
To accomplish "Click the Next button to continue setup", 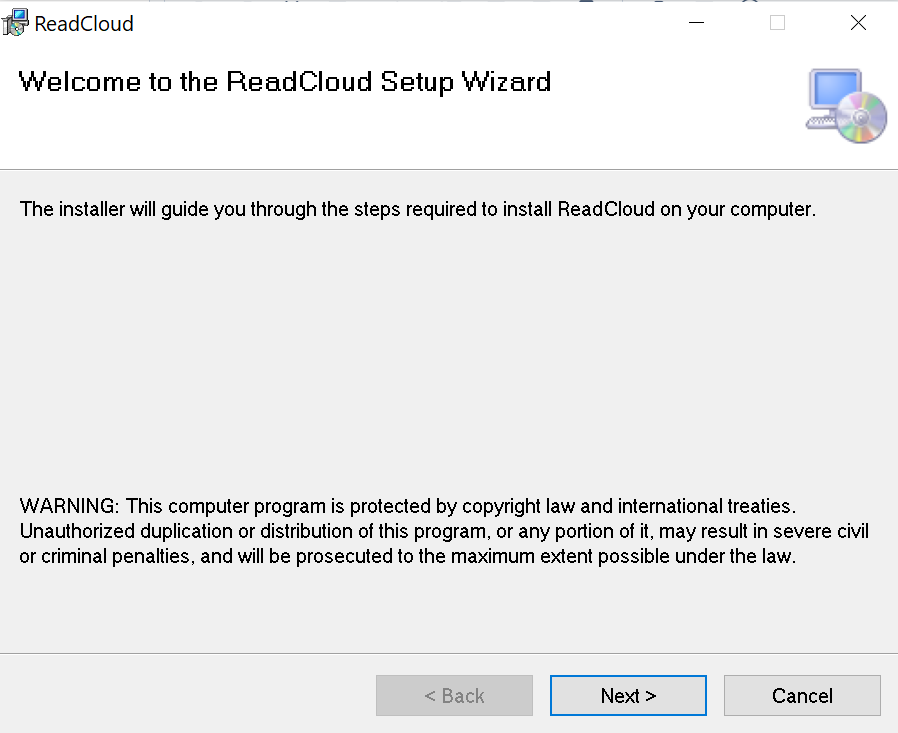I will [628, 695].
